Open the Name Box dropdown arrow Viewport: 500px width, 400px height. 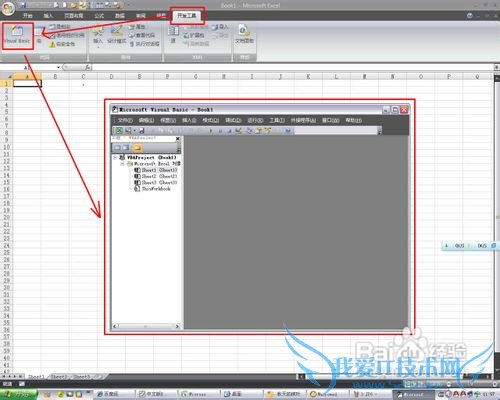tap(58, 68)
